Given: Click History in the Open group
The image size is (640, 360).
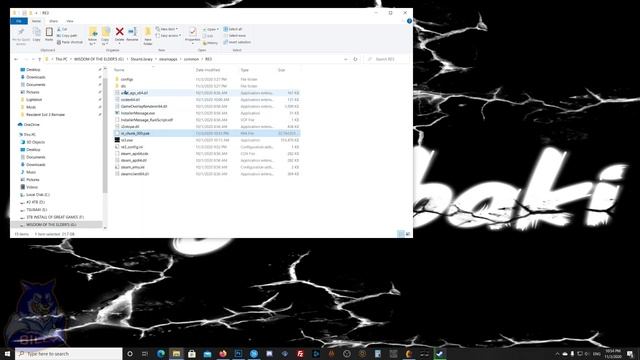Looking at the screenshot, I should 211,42.
